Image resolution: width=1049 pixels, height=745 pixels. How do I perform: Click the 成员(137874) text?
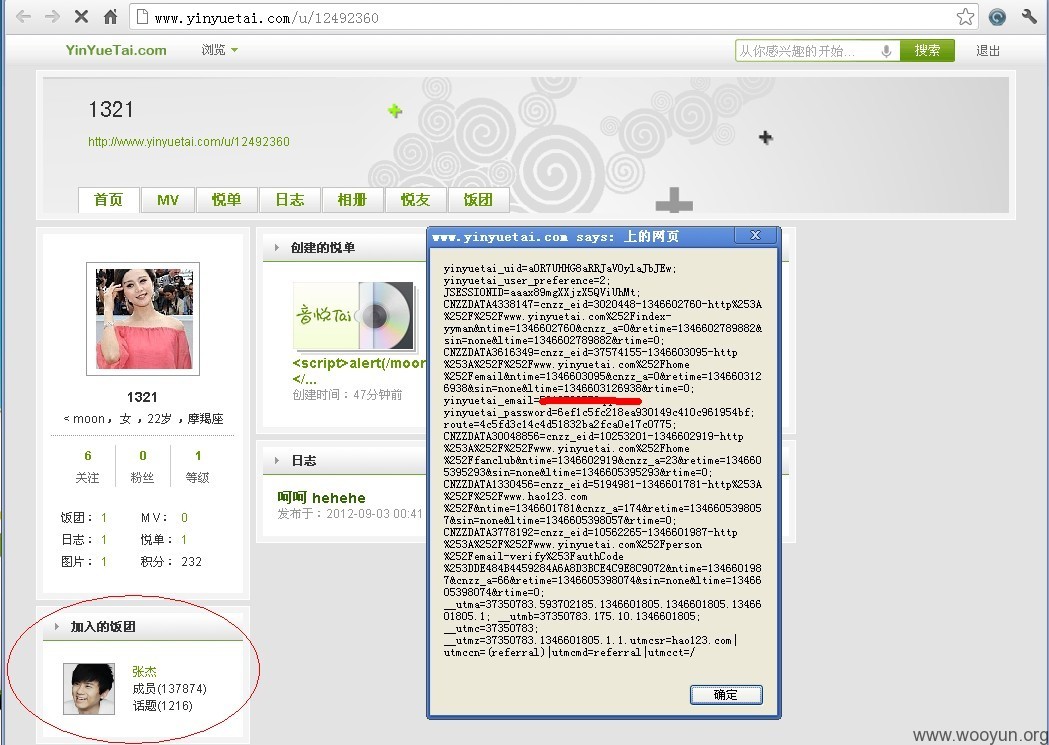169,689
